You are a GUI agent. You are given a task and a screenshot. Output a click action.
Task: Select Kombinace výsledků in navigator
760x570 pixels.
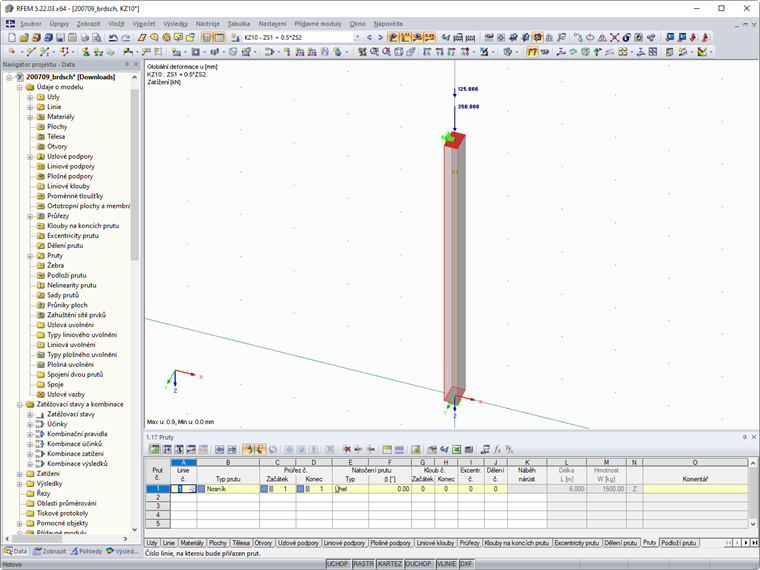click(77, 464)
